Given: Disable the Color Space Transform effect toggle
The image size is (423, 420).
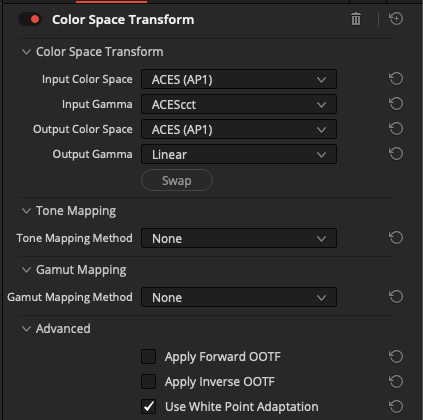Looking at the screenshot, I should (30, 19).
